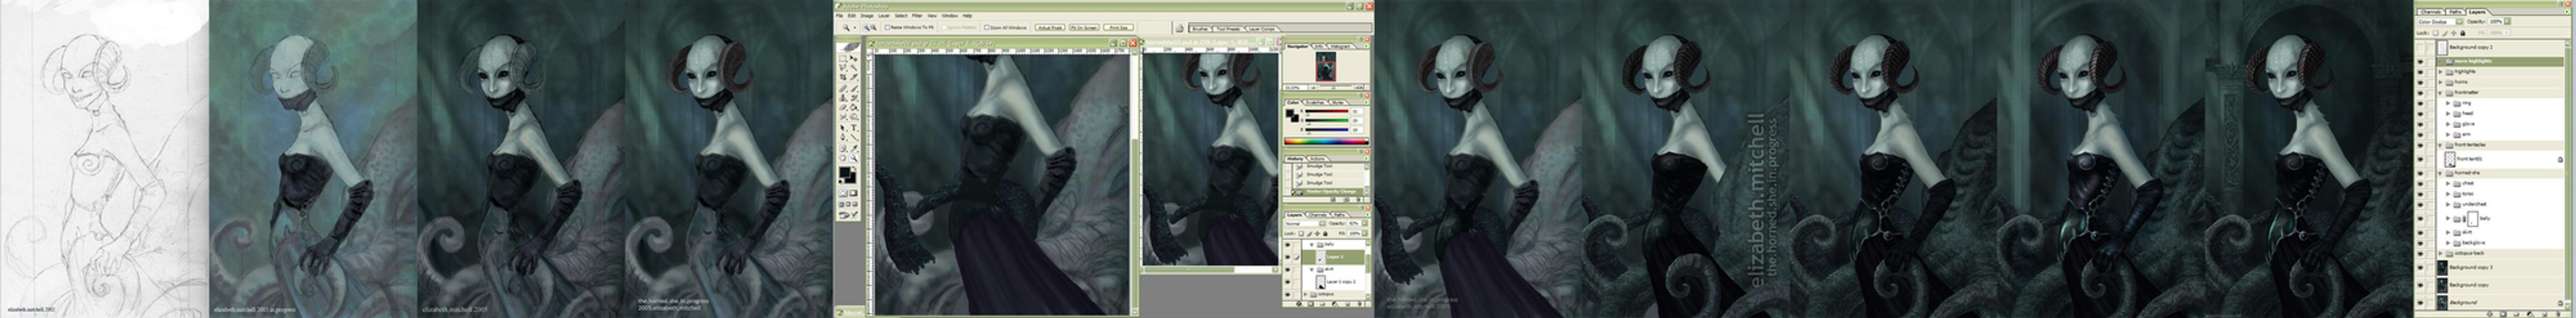This screenshot has height=318, width=2576.
Task: Toggle visibility of the frontmatter group
Action: click(x=2421, y=92)
